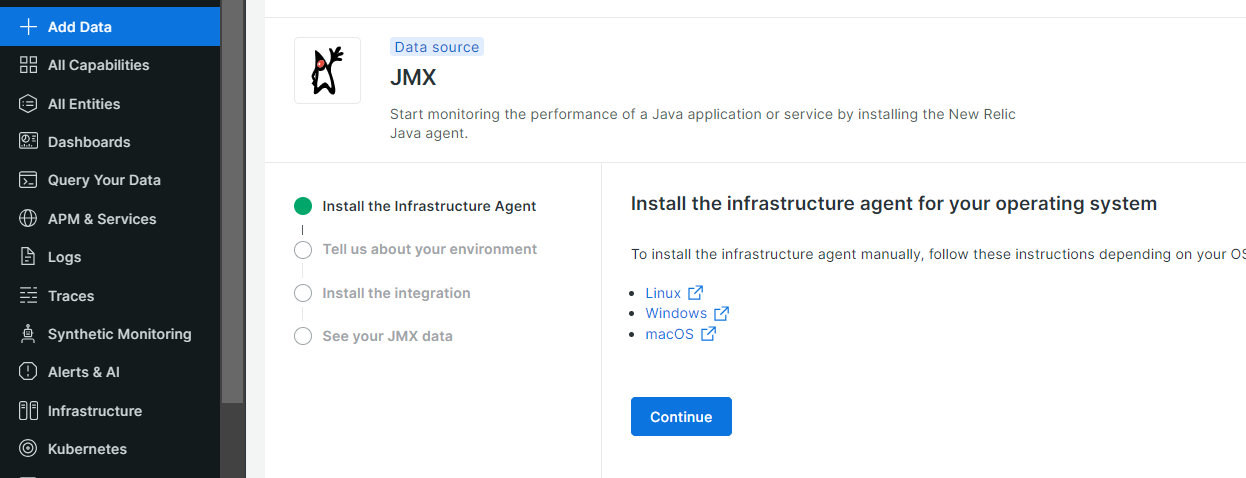Click the Dashboards icon in sidebar
The height and width of the screenshot is (478, 1246).
click(x=28, y=142)
